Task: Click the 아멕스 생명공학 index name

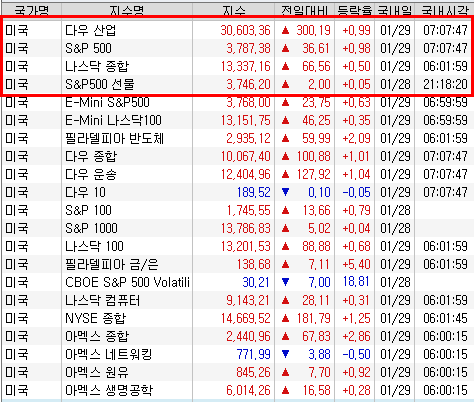Action: 109,390
